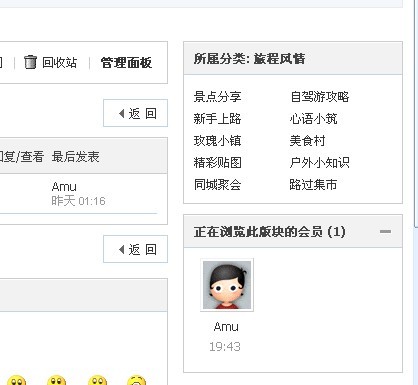The height and width of the screenshot is (385, 418).
Task: Click the upper 返回 back button
Action: 135,113
